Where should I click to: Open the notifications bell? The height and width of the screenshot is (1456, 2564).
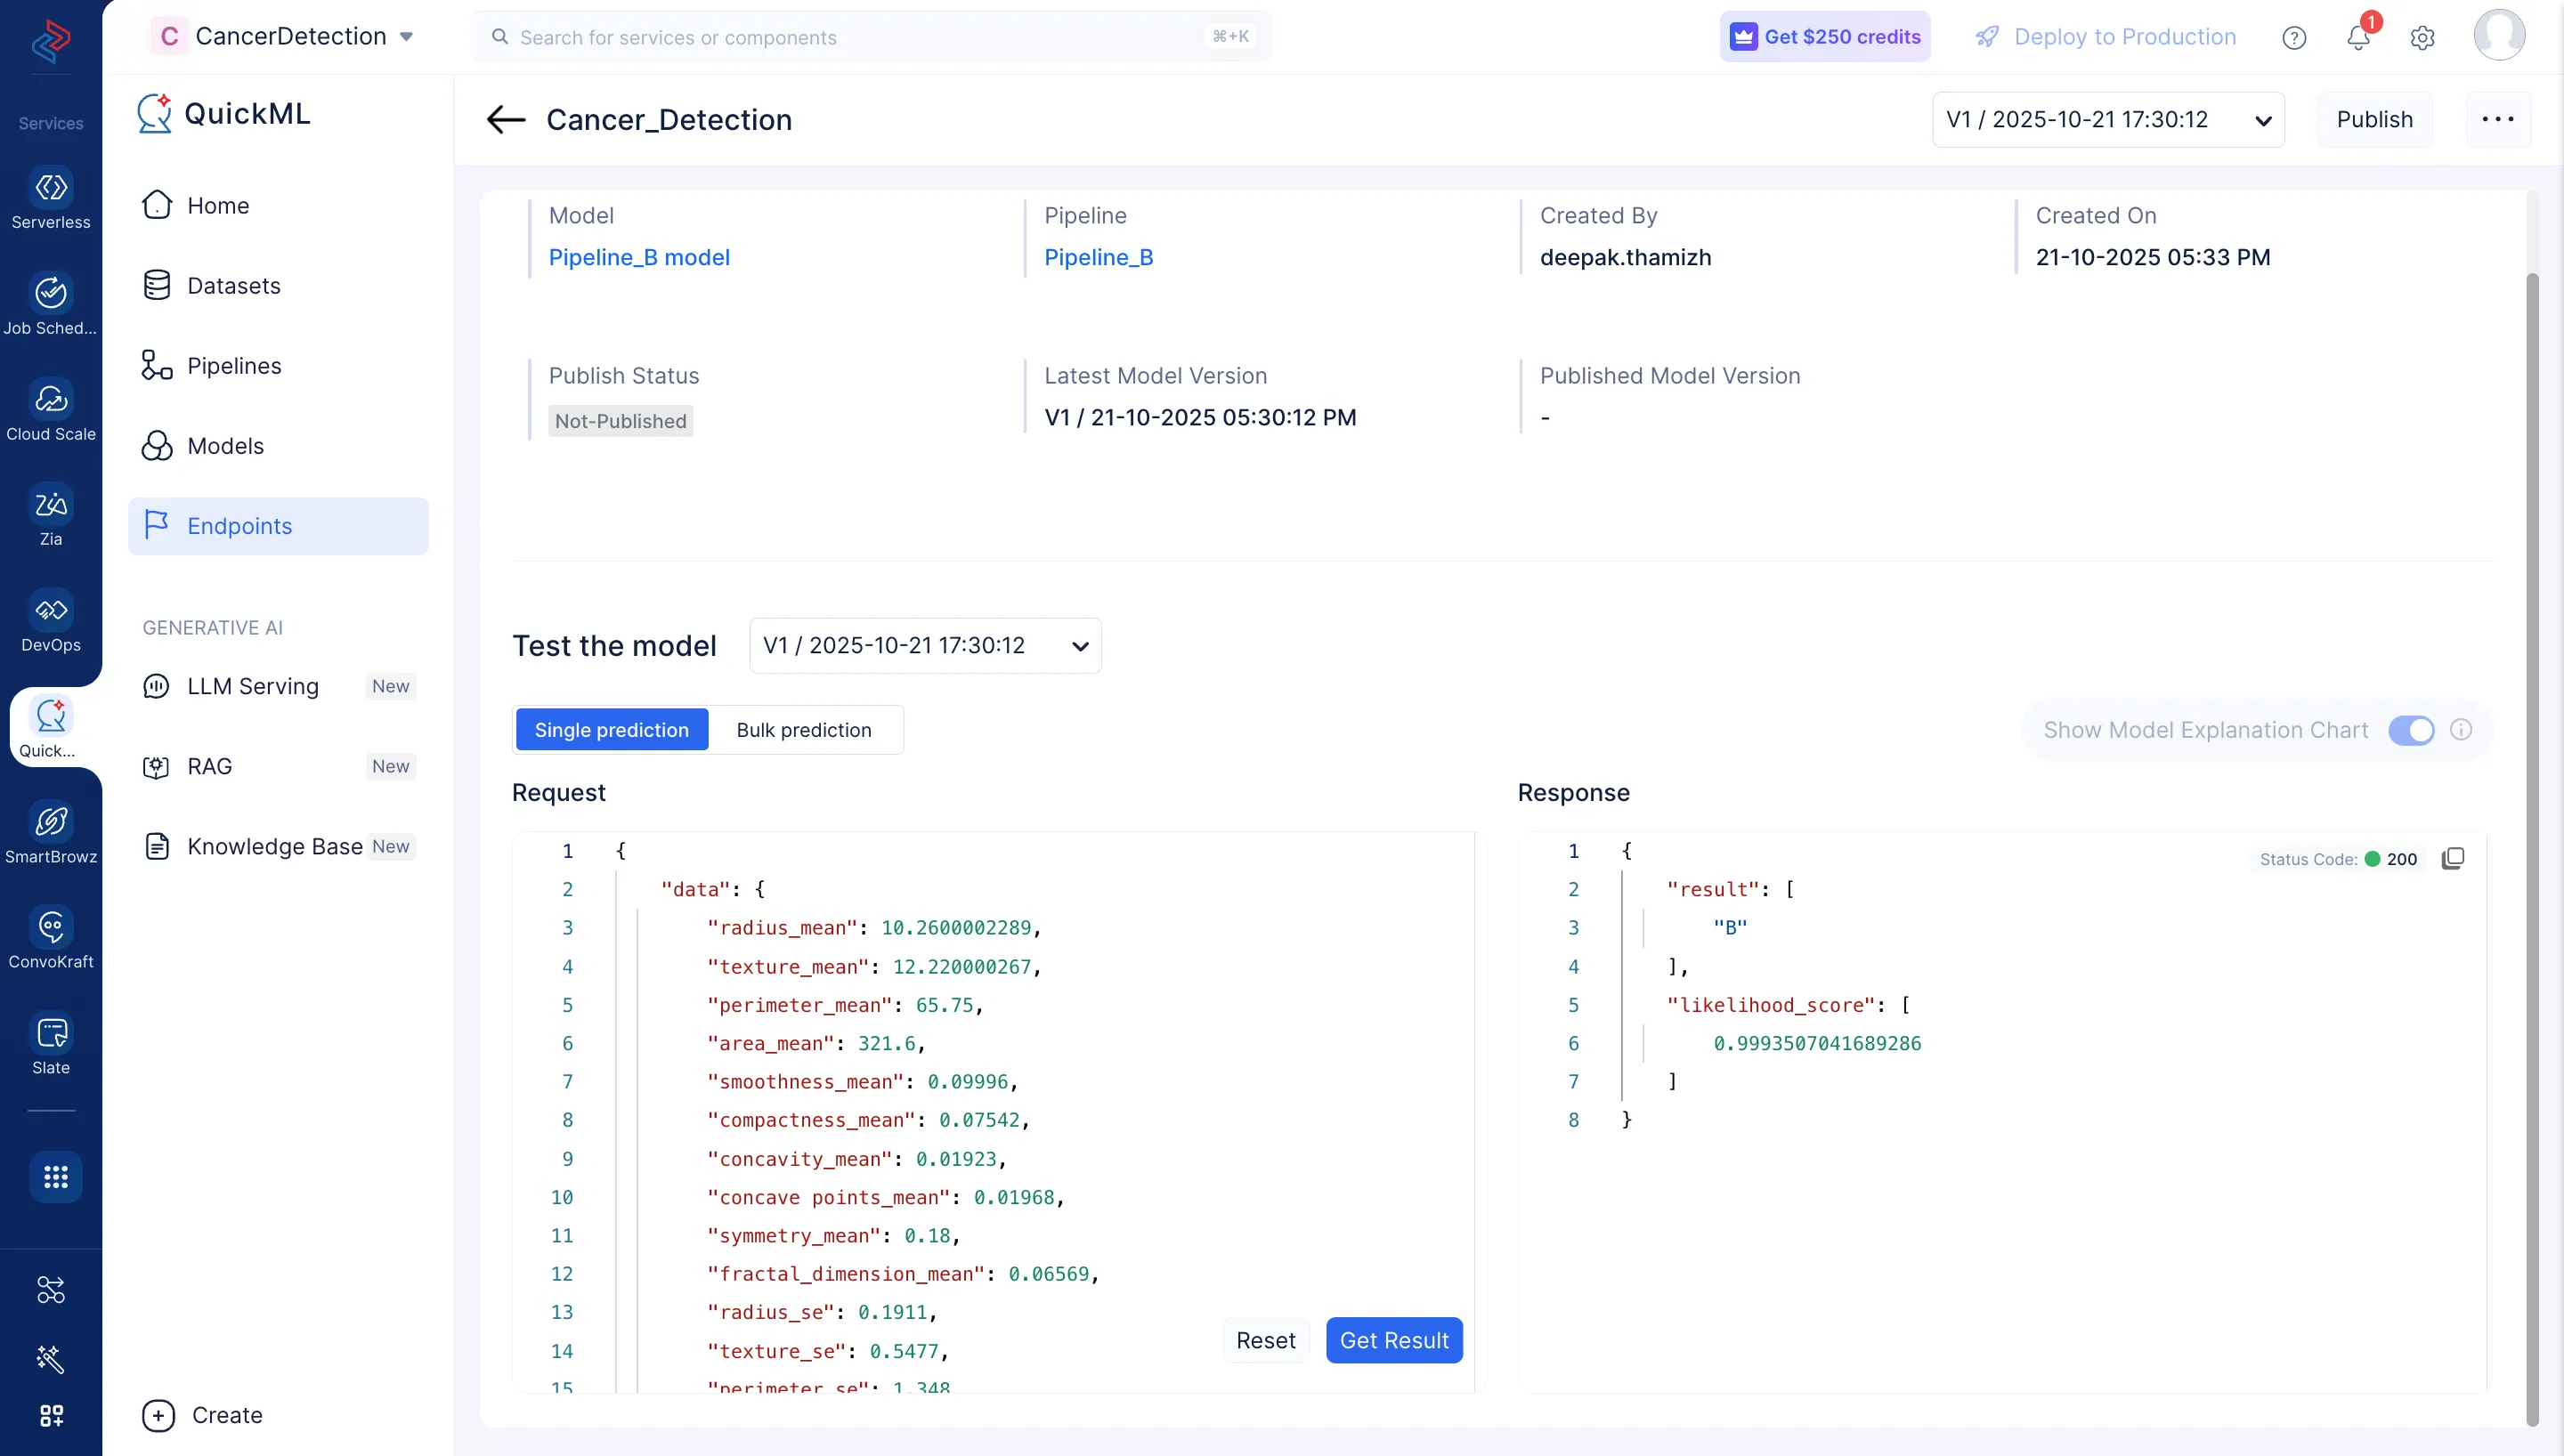pyautogui.click(x=2358, y=38)
